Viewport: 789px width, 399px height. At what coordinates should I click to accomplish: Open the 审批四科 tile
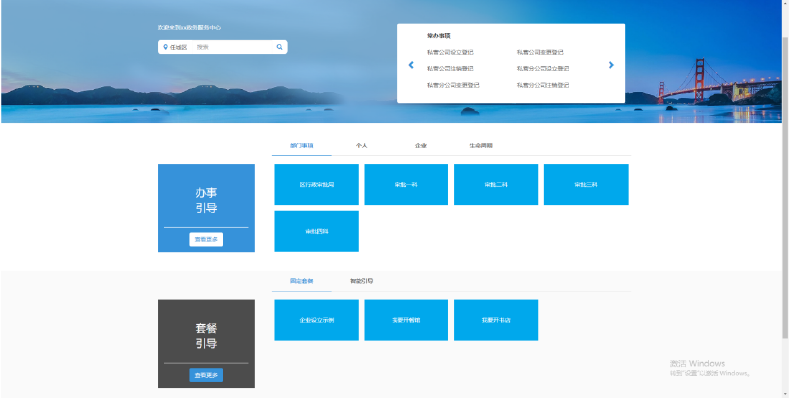(x=317, y=231)
